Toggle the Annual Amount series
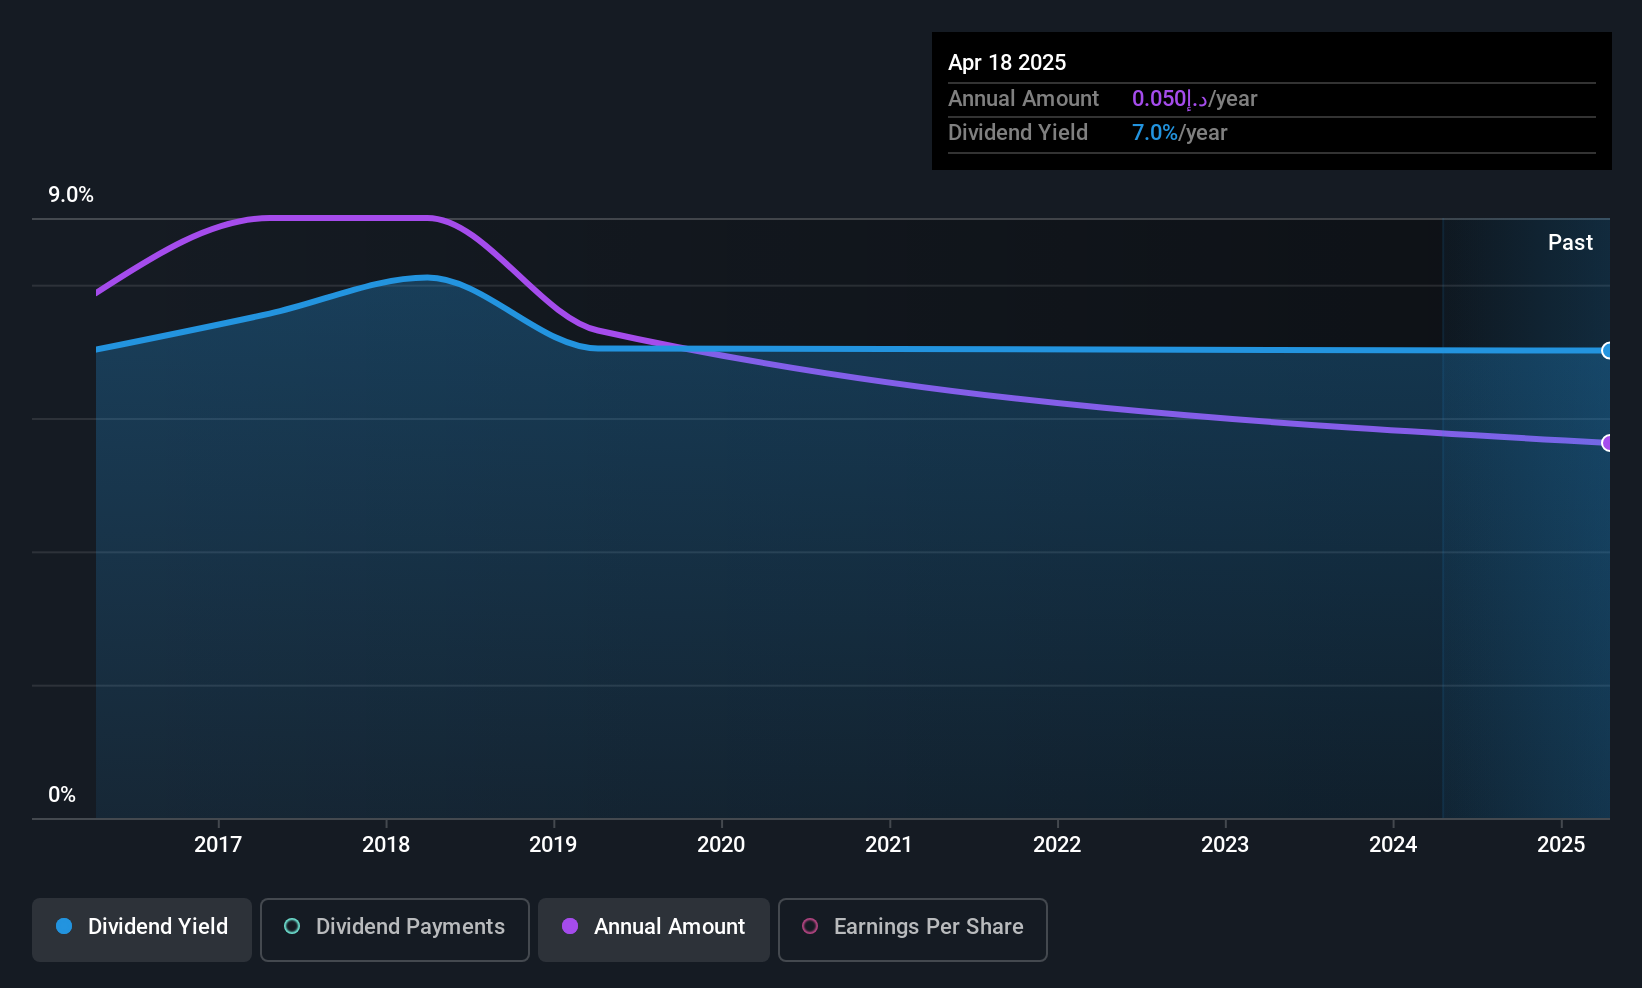 coord(654,929)
